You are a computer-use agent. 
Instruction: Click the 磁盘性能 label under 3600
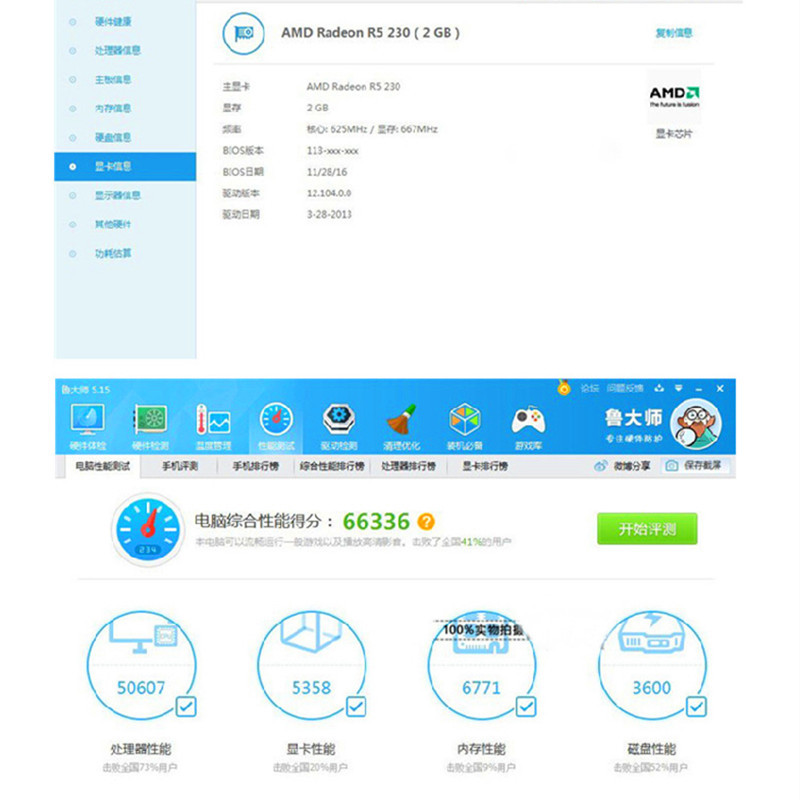click(652, 749)
